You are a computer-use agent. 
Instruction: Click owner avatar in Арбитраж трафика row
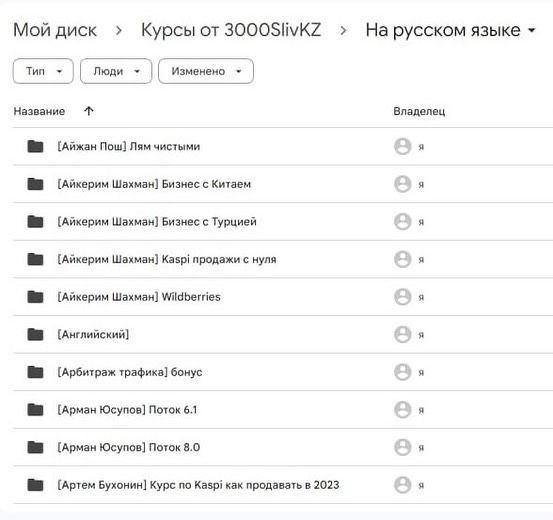[402, 372]
